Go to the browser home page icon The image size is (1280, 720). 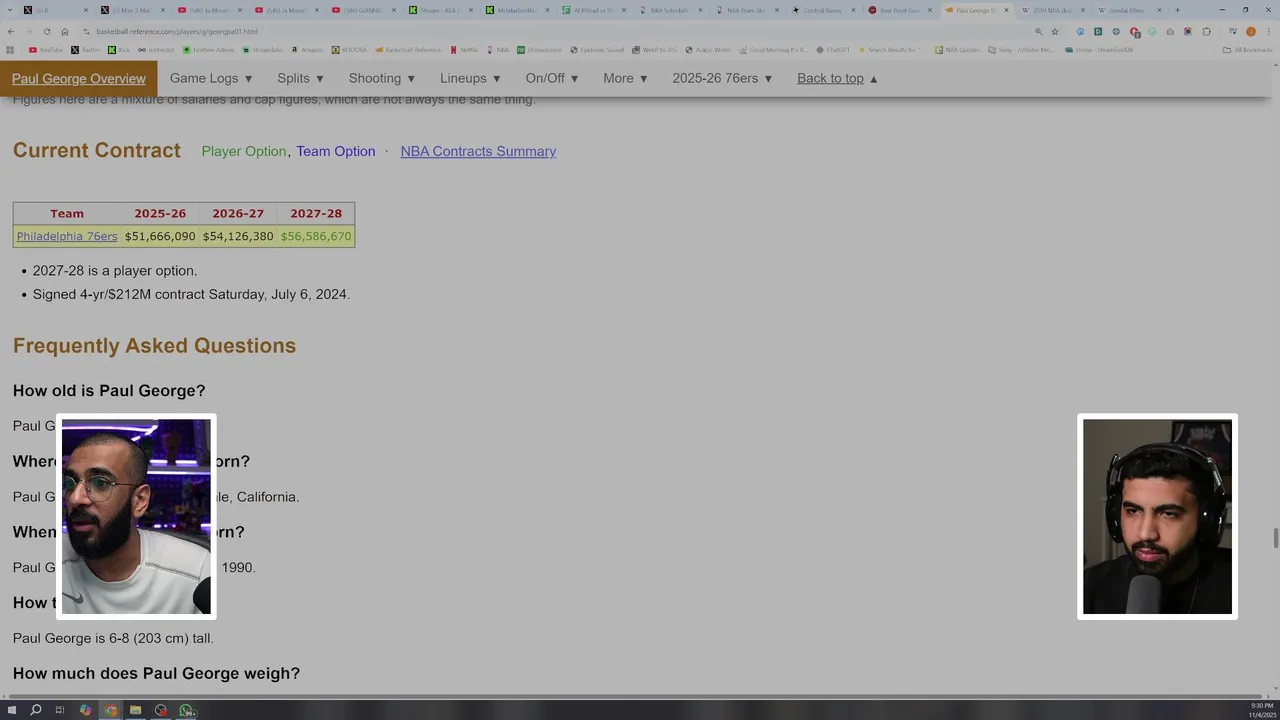coord(65,31)
